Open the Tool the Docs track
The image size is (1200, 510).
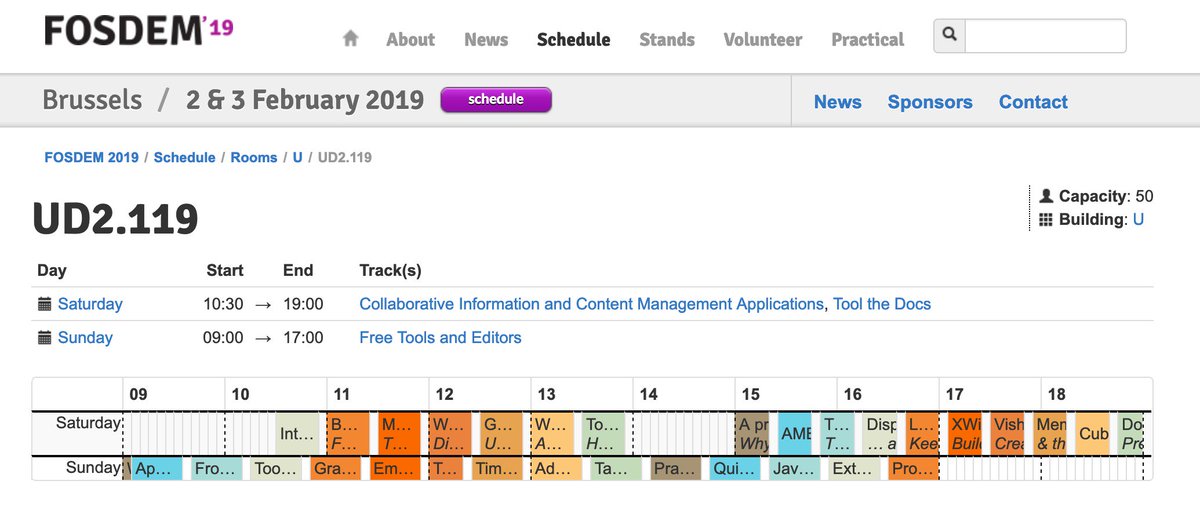click(x=882, y=304)
